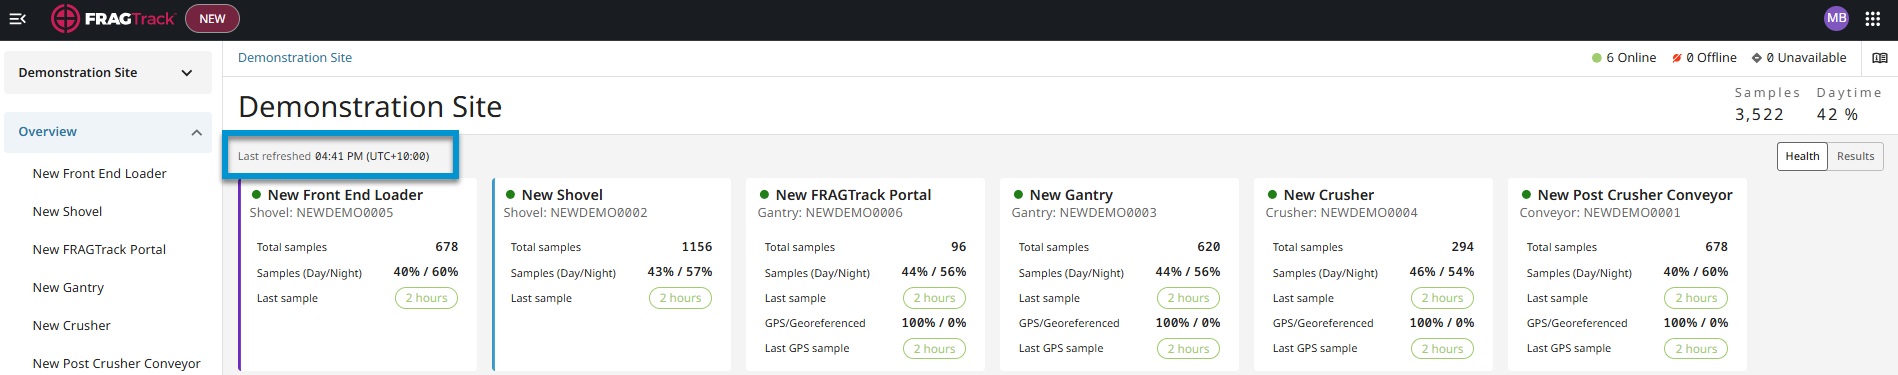The width and height of the screenshot is (1898, 375).
Task: Open New Post Crusher Conveyor in sidebar
Action: 117,364
